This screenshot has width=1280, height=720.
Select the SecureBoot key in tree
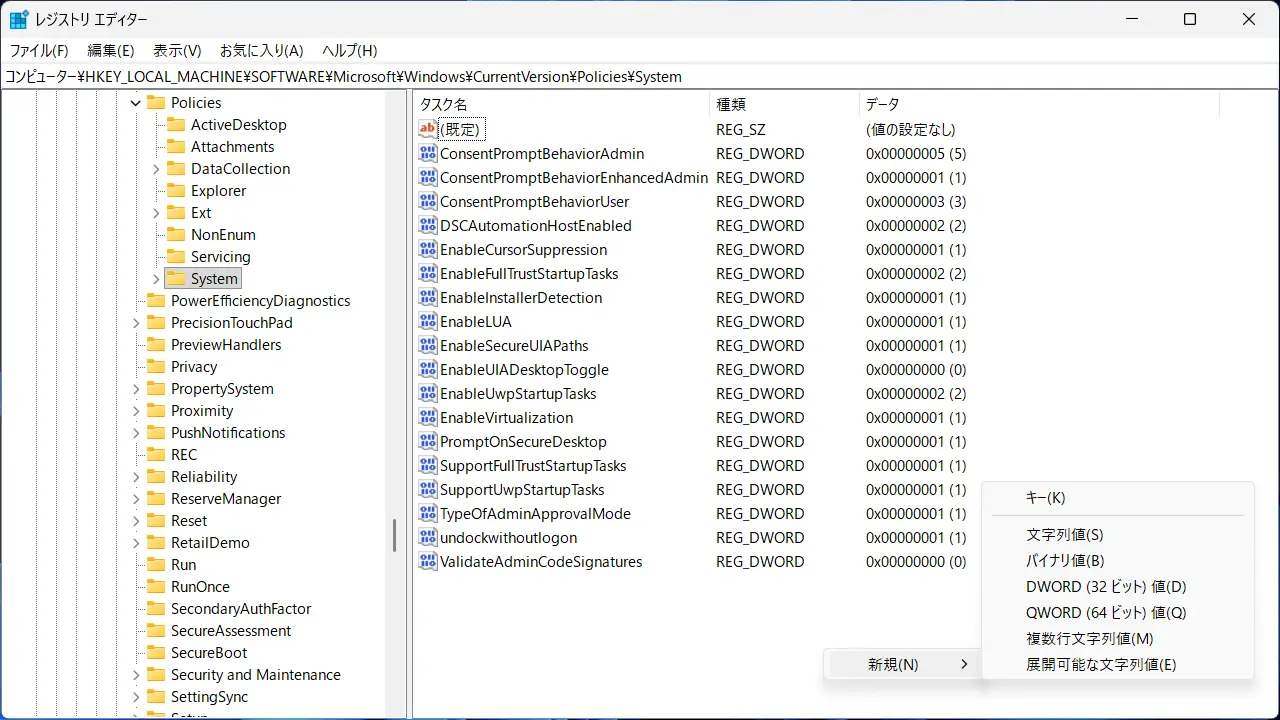point(209,652)
